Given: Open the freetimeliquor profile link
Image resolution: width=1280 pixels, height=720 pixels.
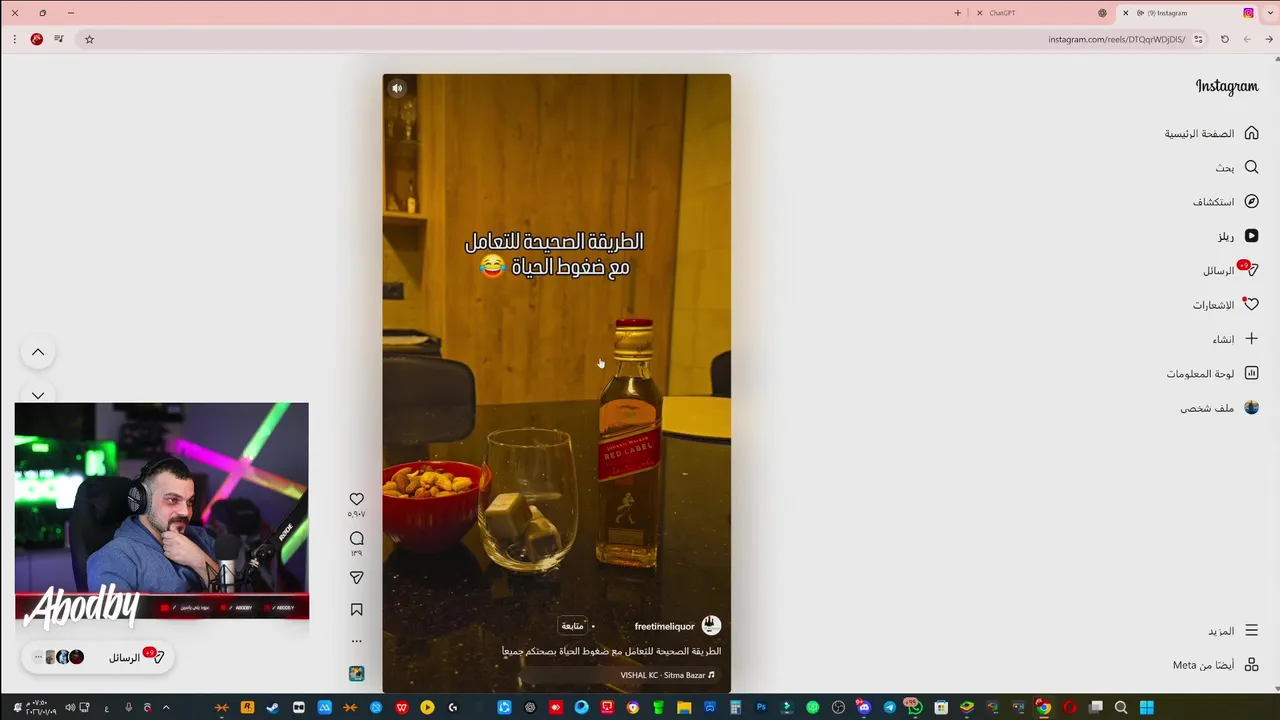Looking at the screenshot, I should click(664, 626).
